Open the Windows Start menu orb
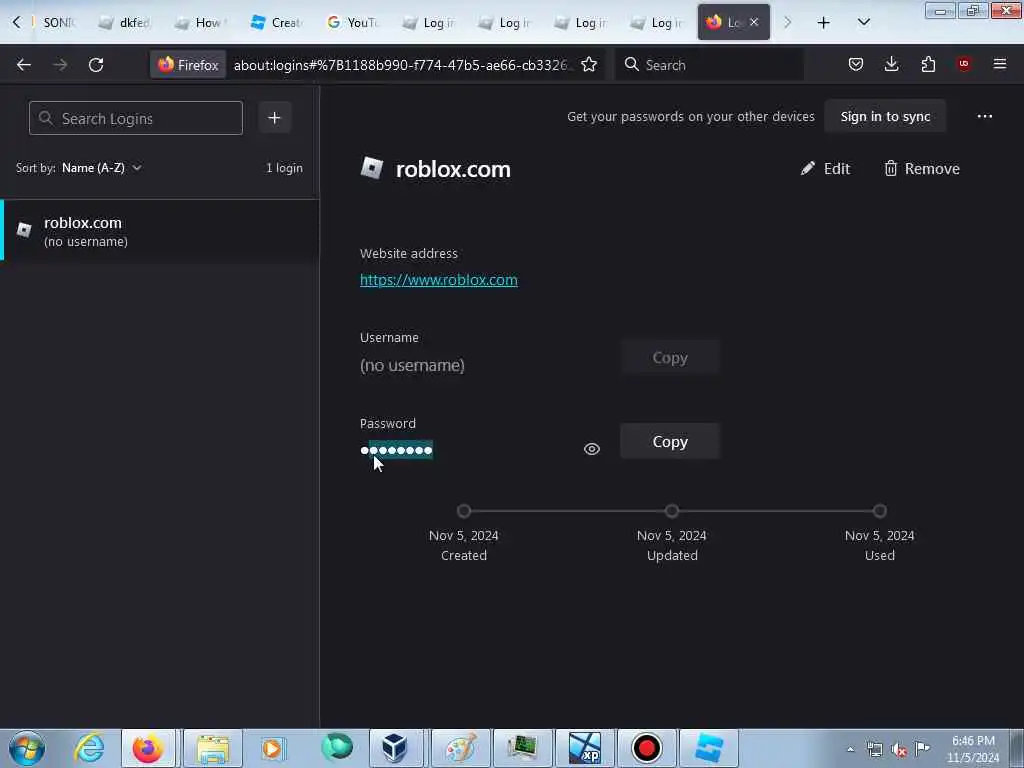The height and width of the screenshot is (768, 1024). pos(27,748)
